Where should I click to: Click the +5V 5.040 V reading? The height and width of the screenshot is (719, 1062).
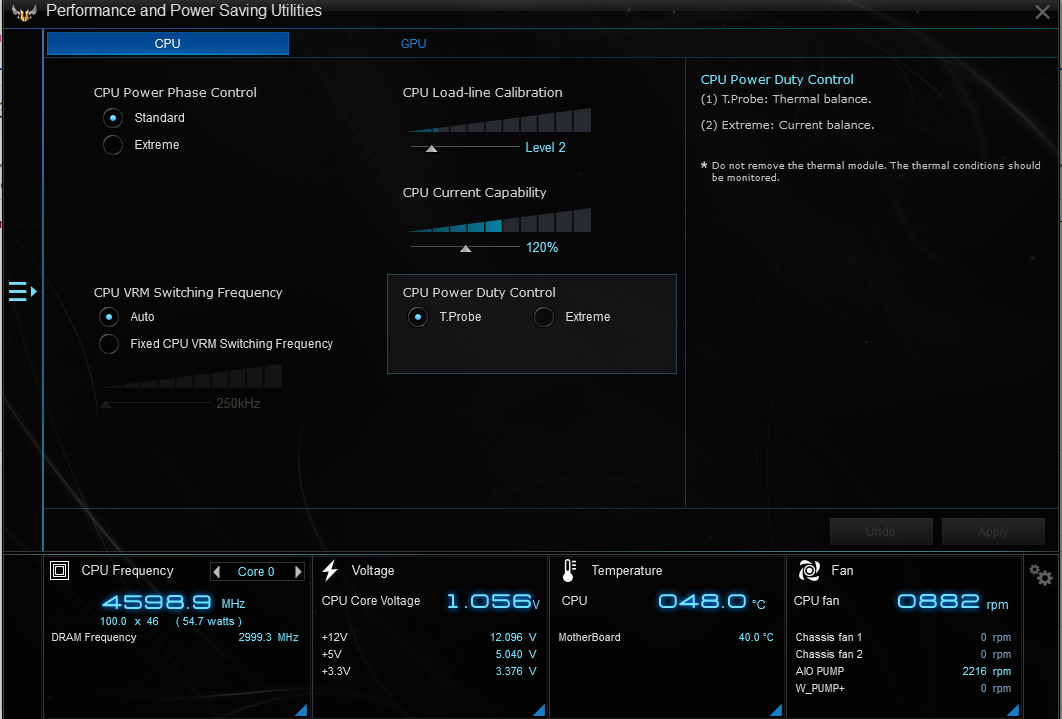click(x=515, y=654)
